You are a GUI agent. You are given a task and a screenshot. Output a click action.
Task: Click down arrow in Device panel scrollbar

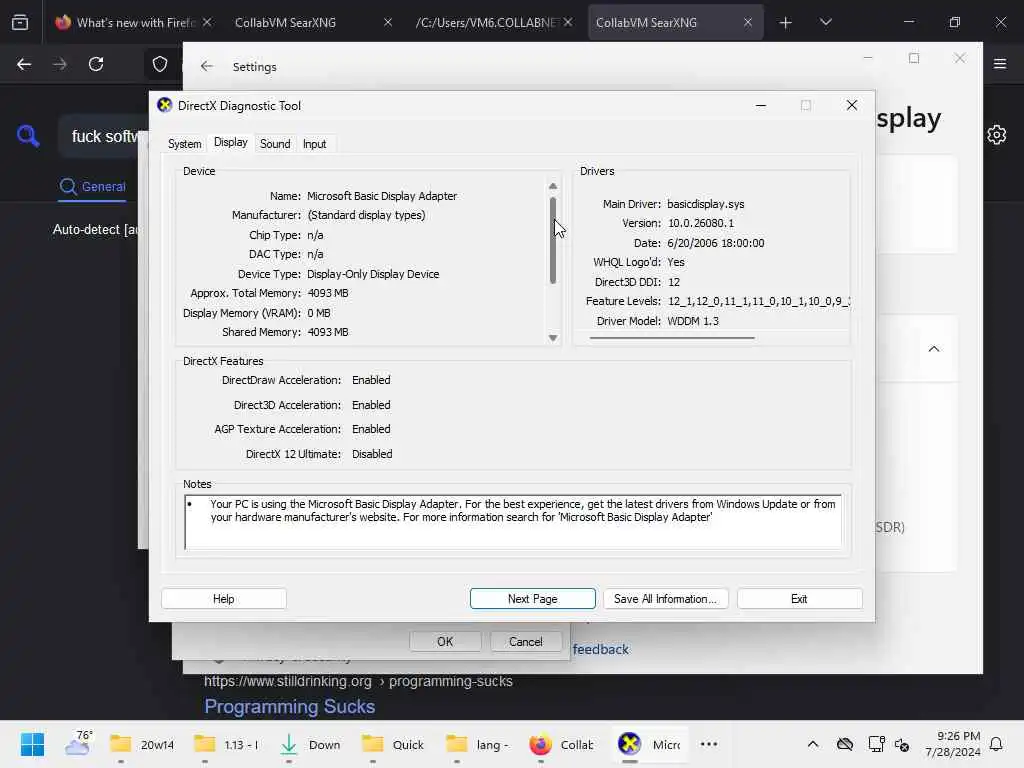point(553,338)
